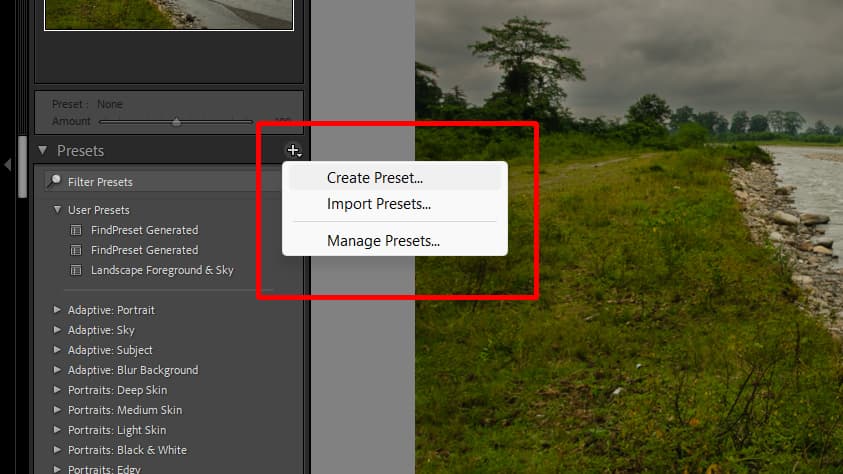Expand the Adaptive: Sky group
The height and width of the screenshot is (474, 843).
click(57, 329)
